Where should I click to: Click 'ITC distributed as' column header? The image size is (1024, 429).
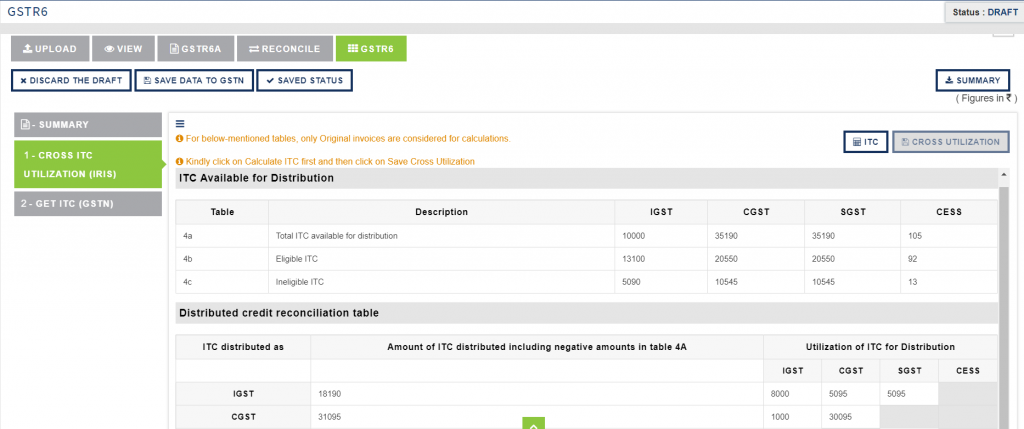[x=243, y=347]
